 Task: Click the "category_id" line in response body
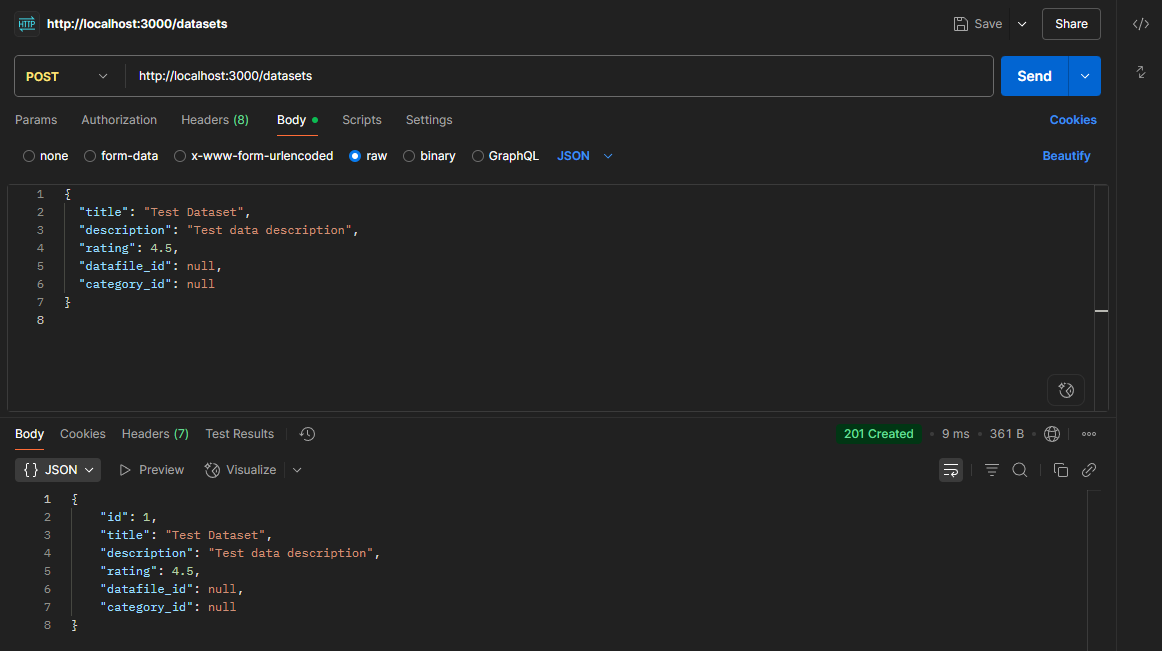click(168, 607)
